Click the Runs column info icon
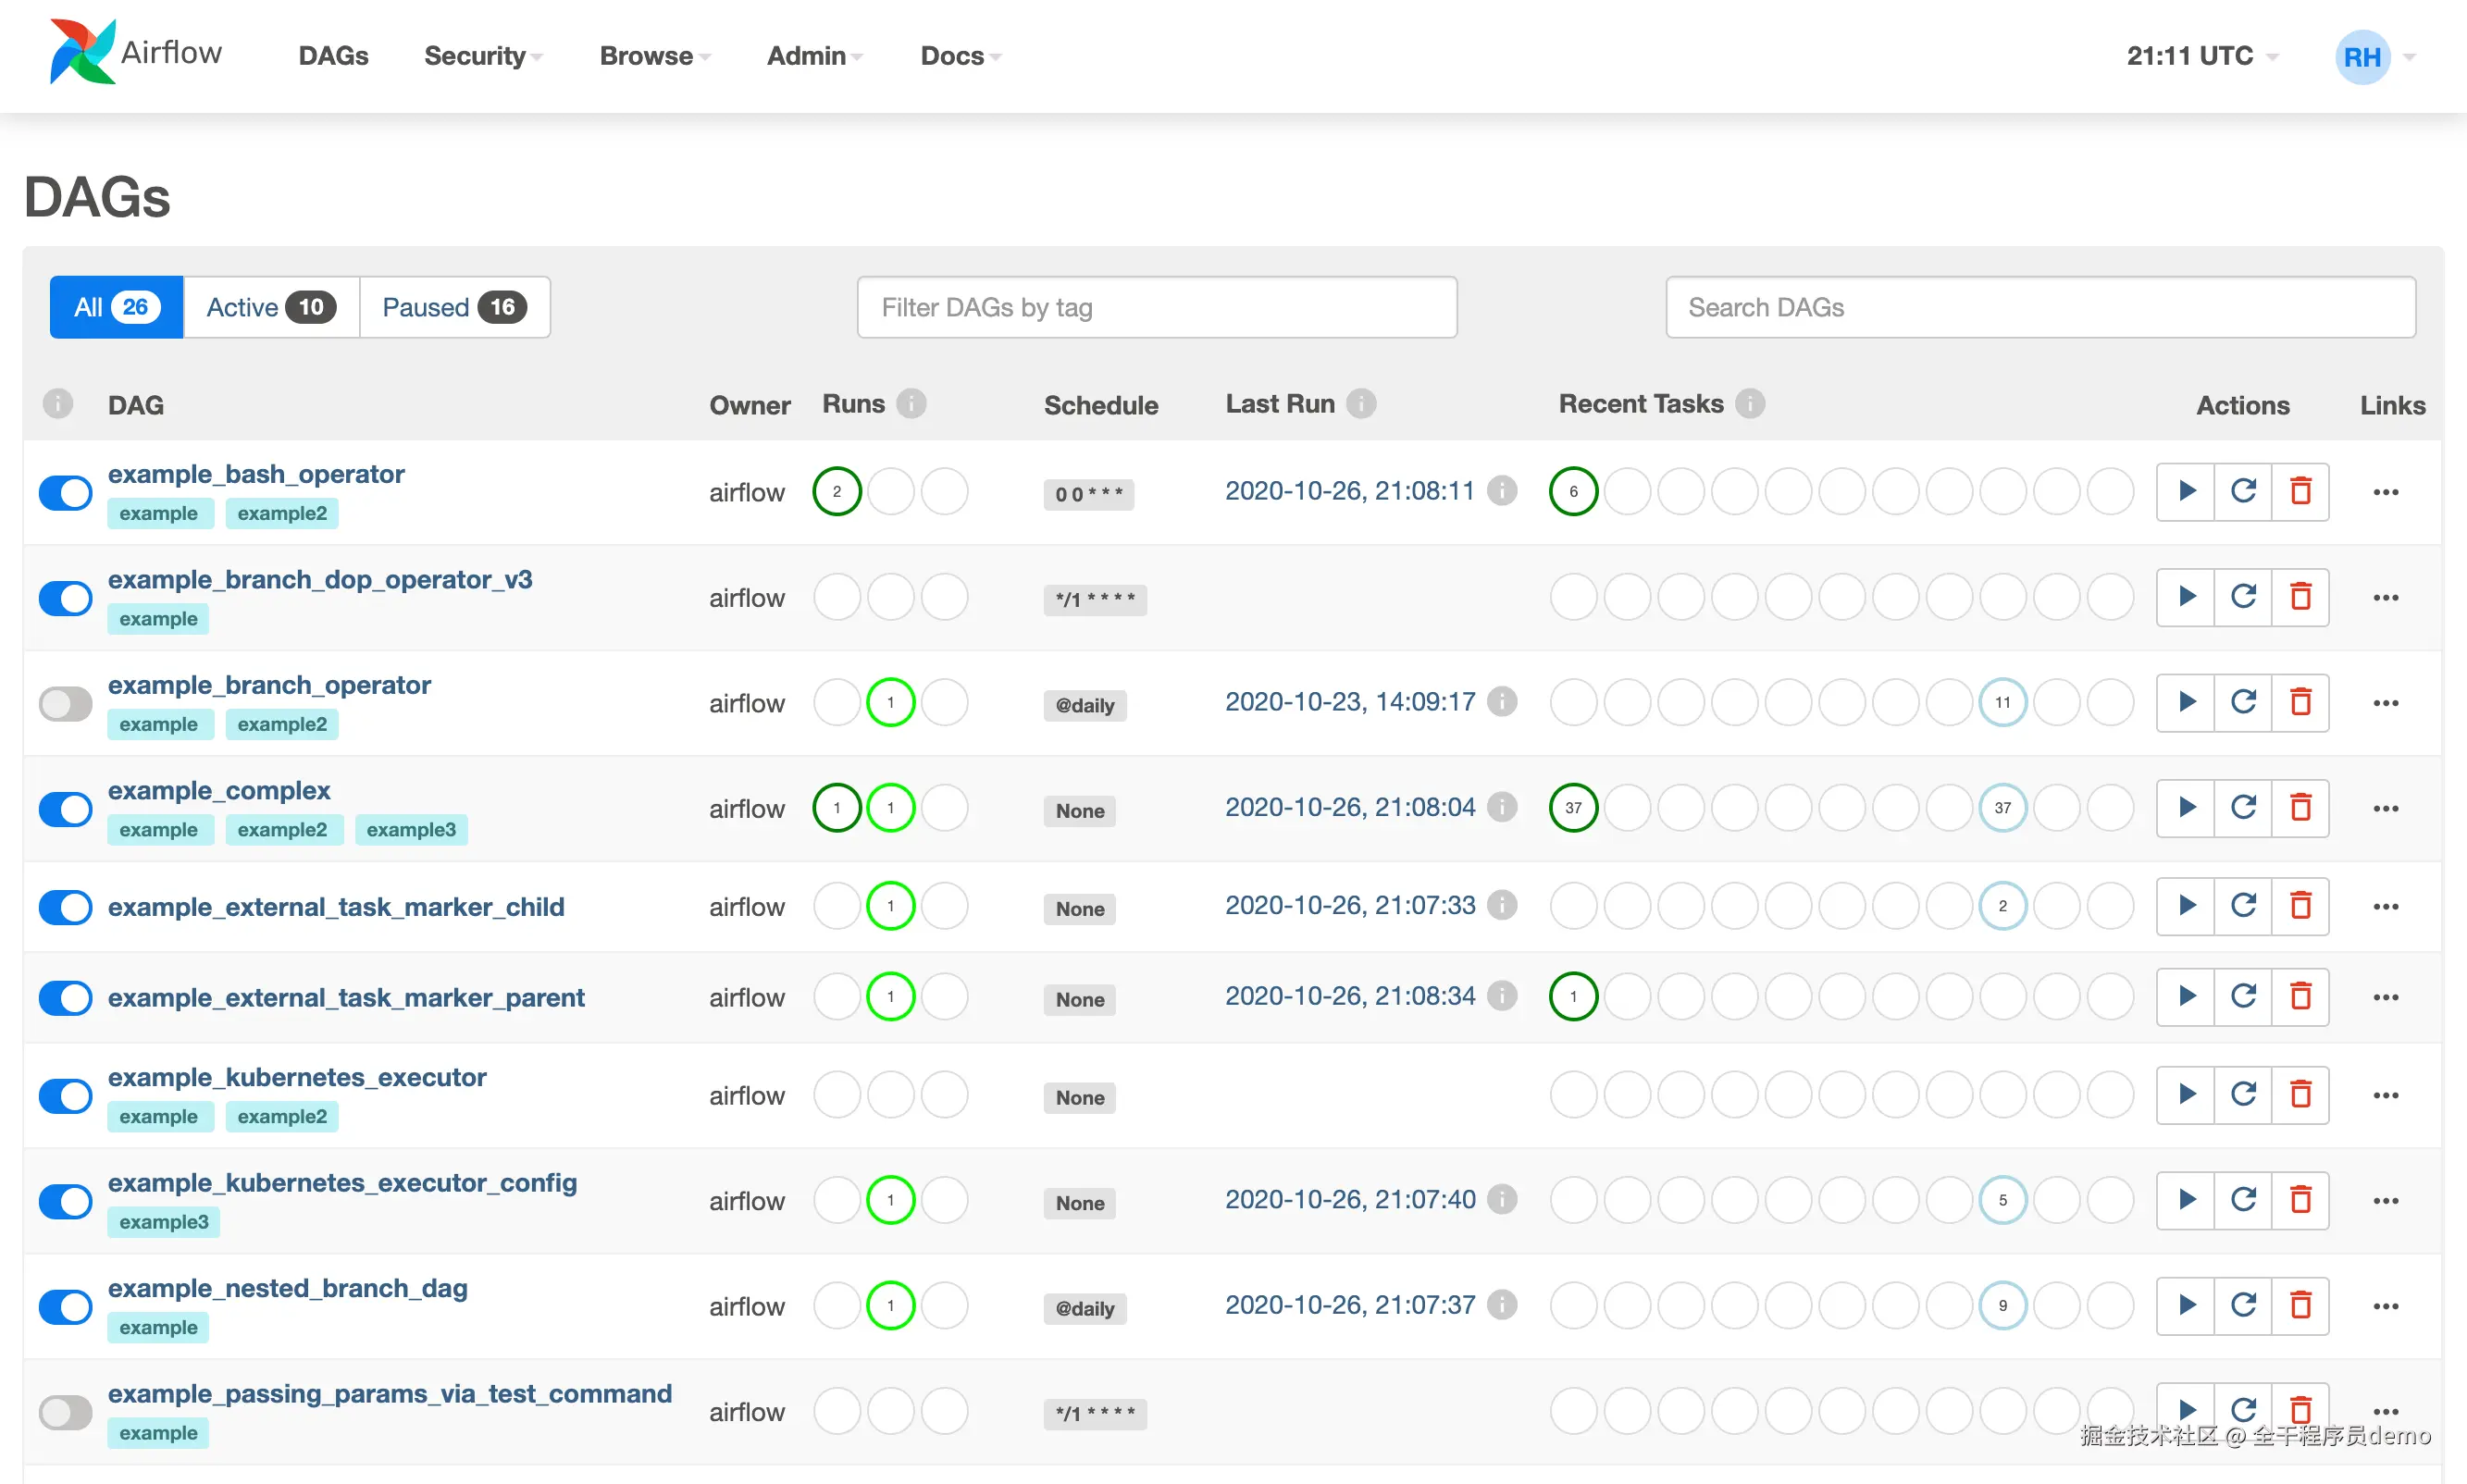 pyautogui.click(x=910, y=404)
